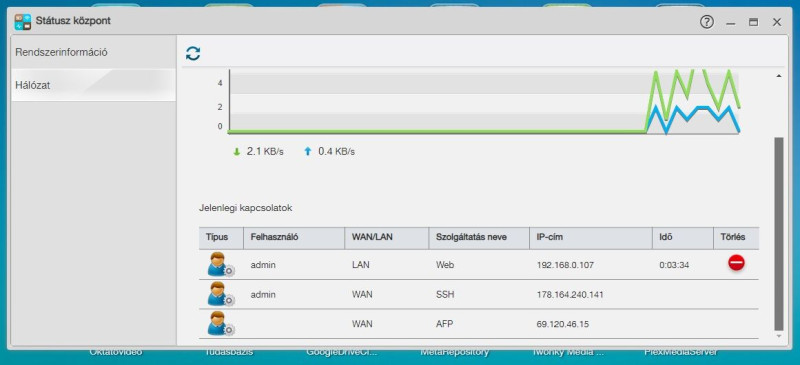Select IP address 178.164.240.141
This screenshot has height=365, width=800.
tap(570, 295)
